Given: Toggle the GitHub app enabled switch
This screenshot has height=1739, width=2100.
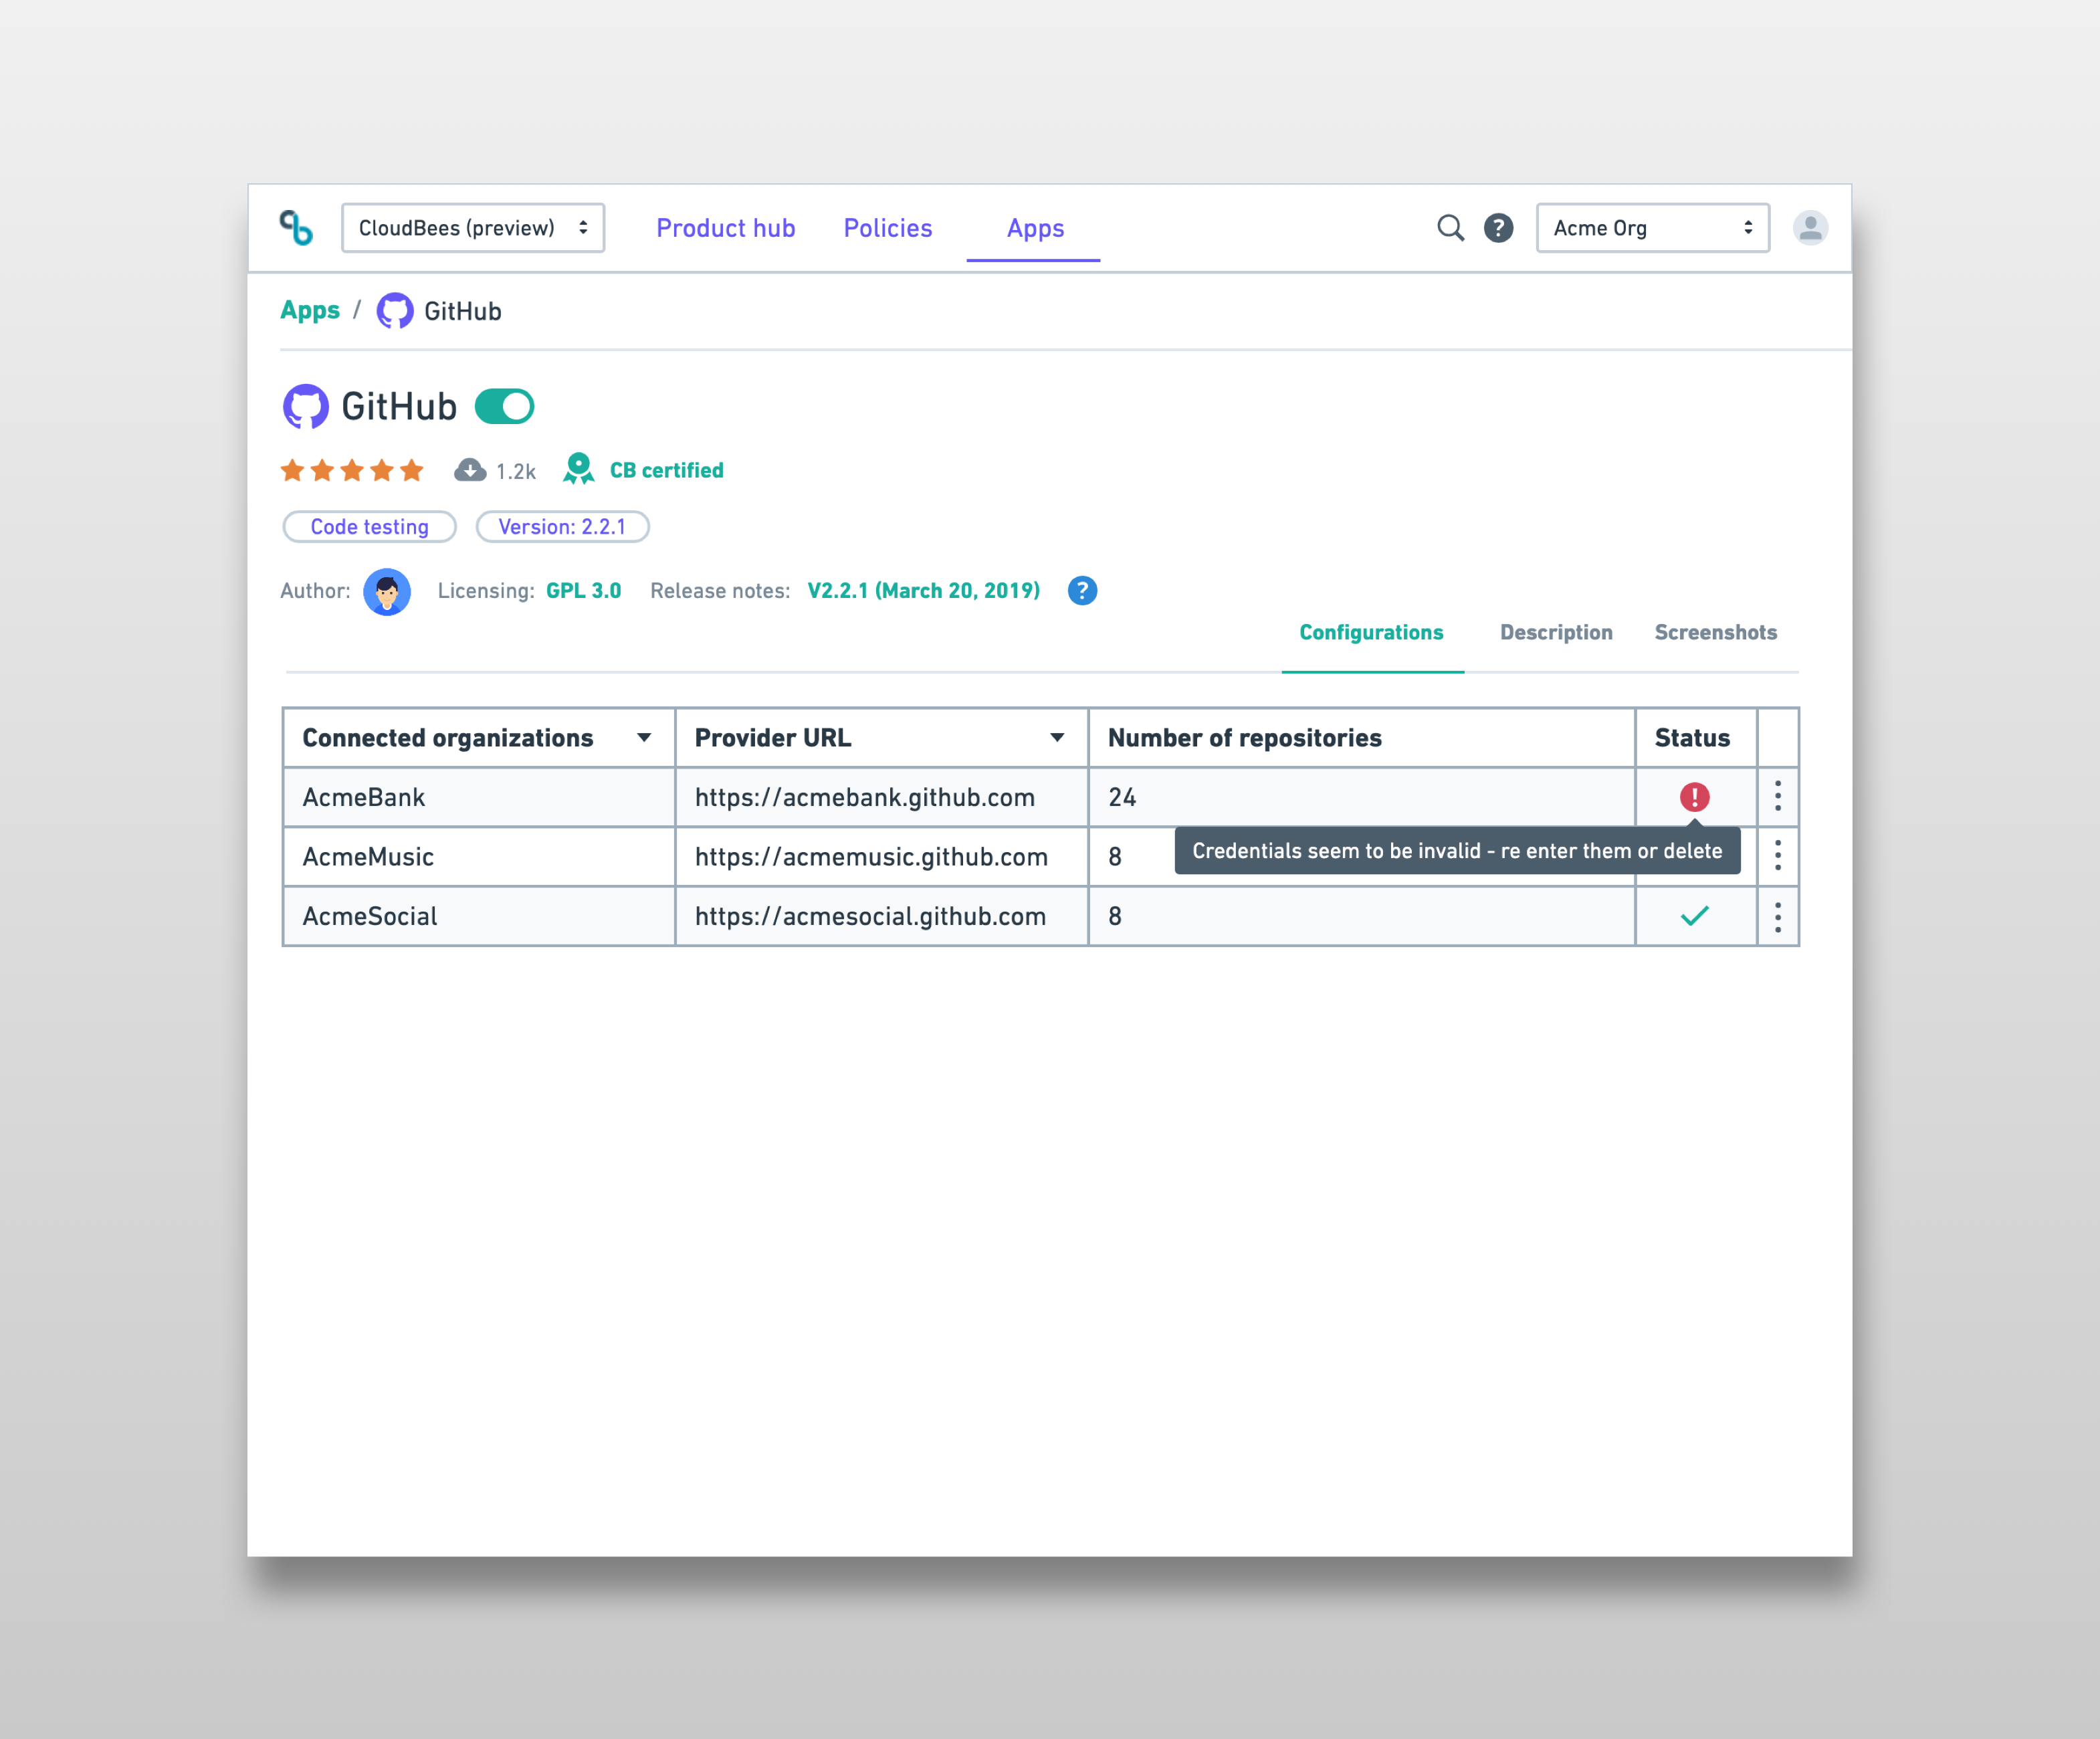Looking at the screenshot, I should coord(504,407).
